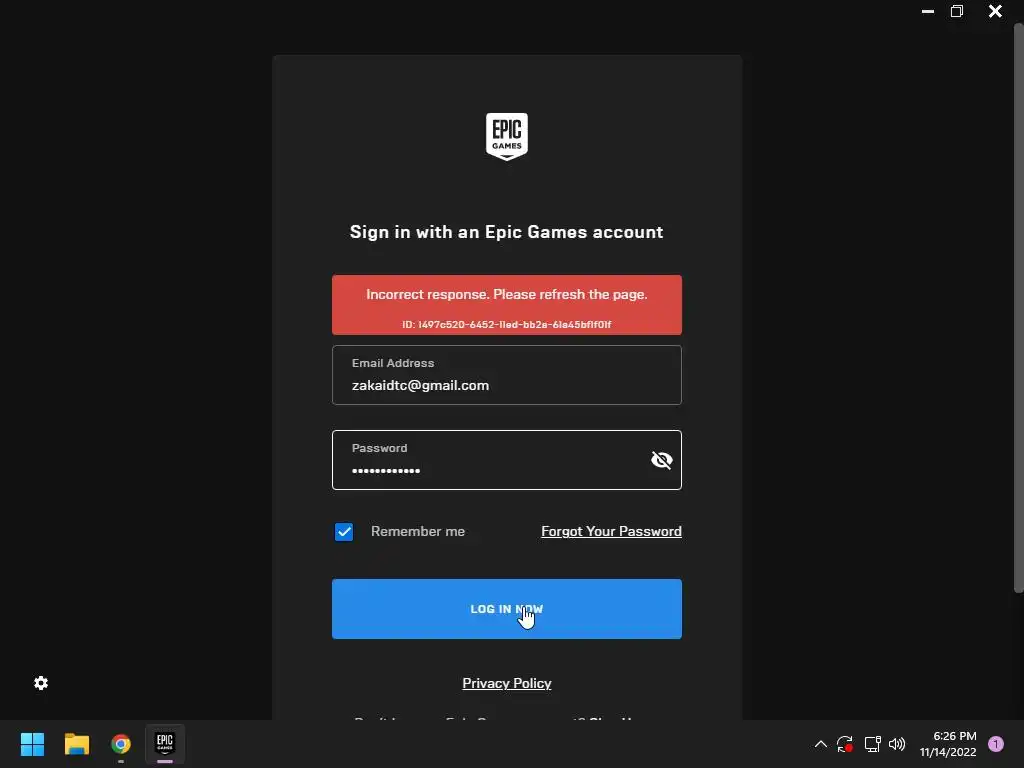Show hidden system tray icons
1024x768 pixels.
pyautogui.click(x=821, y=744)
